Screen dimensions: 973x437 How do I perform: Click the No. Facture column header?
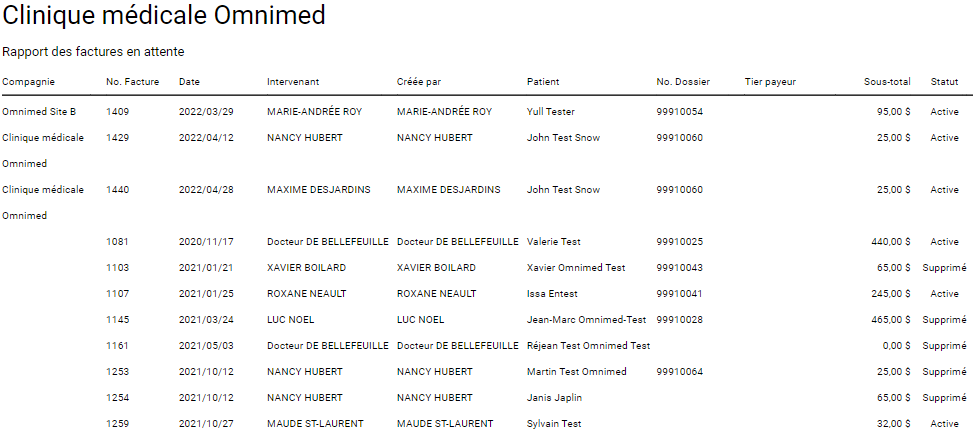132,82
